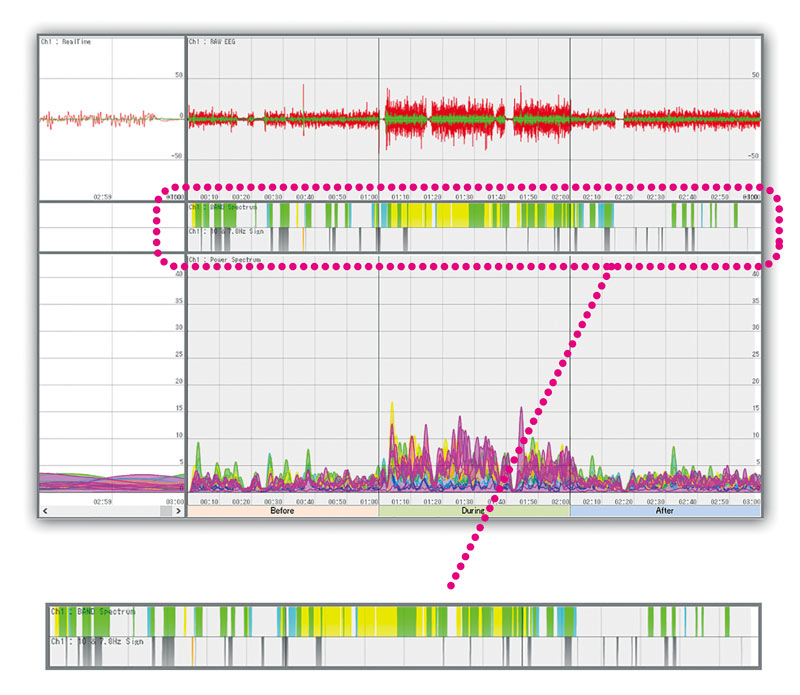Click the Ch1 Realtime panel title
Image resolution: width=800 pixels, height=695 pixels.
tap(66, 42)
